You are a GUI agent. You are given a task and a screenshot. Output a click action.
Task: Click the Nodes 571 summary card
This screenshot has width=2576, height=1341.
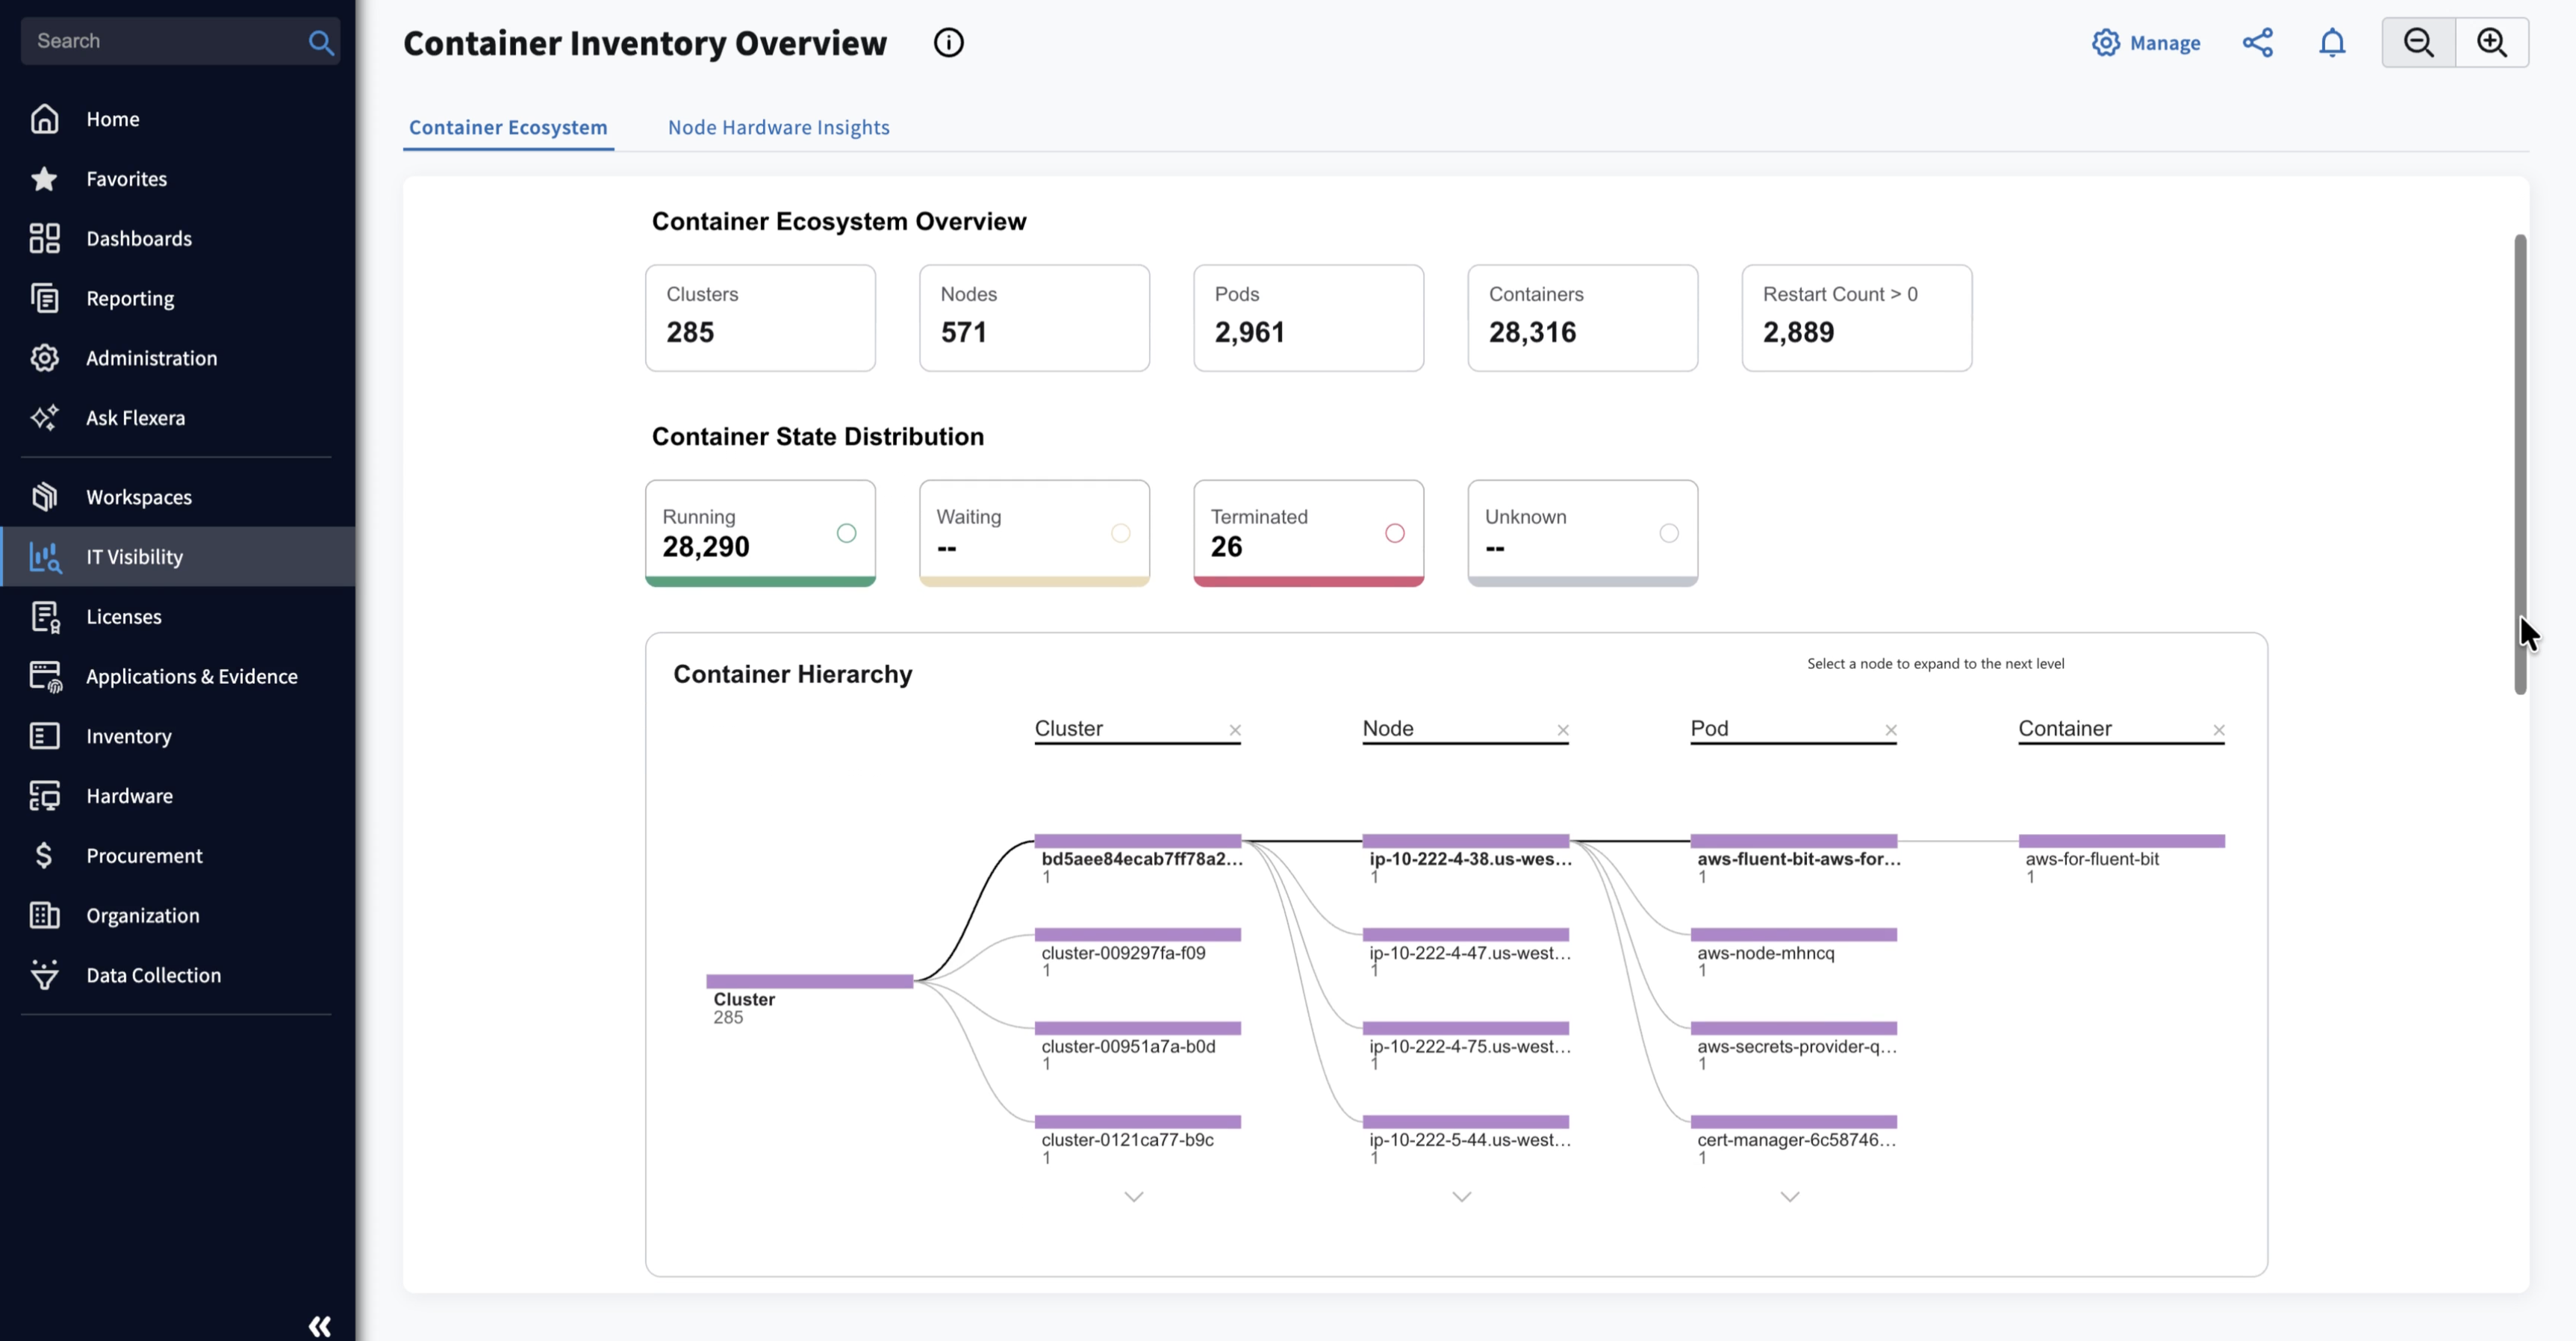pyautogui.click(x=1034, y=318)
